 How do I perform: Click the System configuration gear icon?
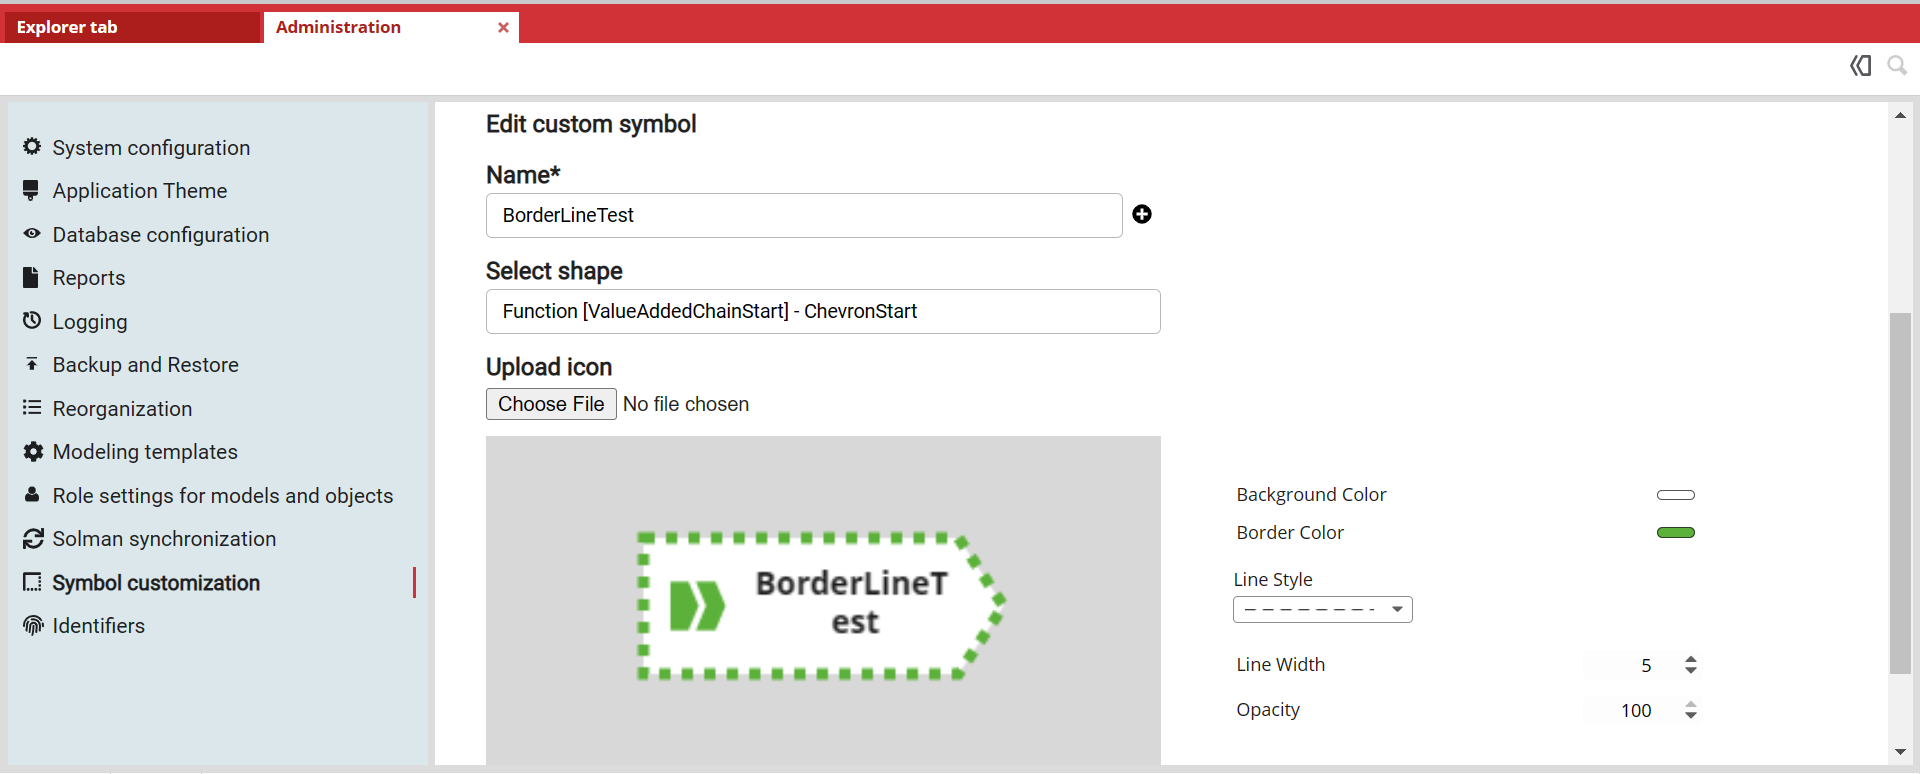tap(32, 147)
